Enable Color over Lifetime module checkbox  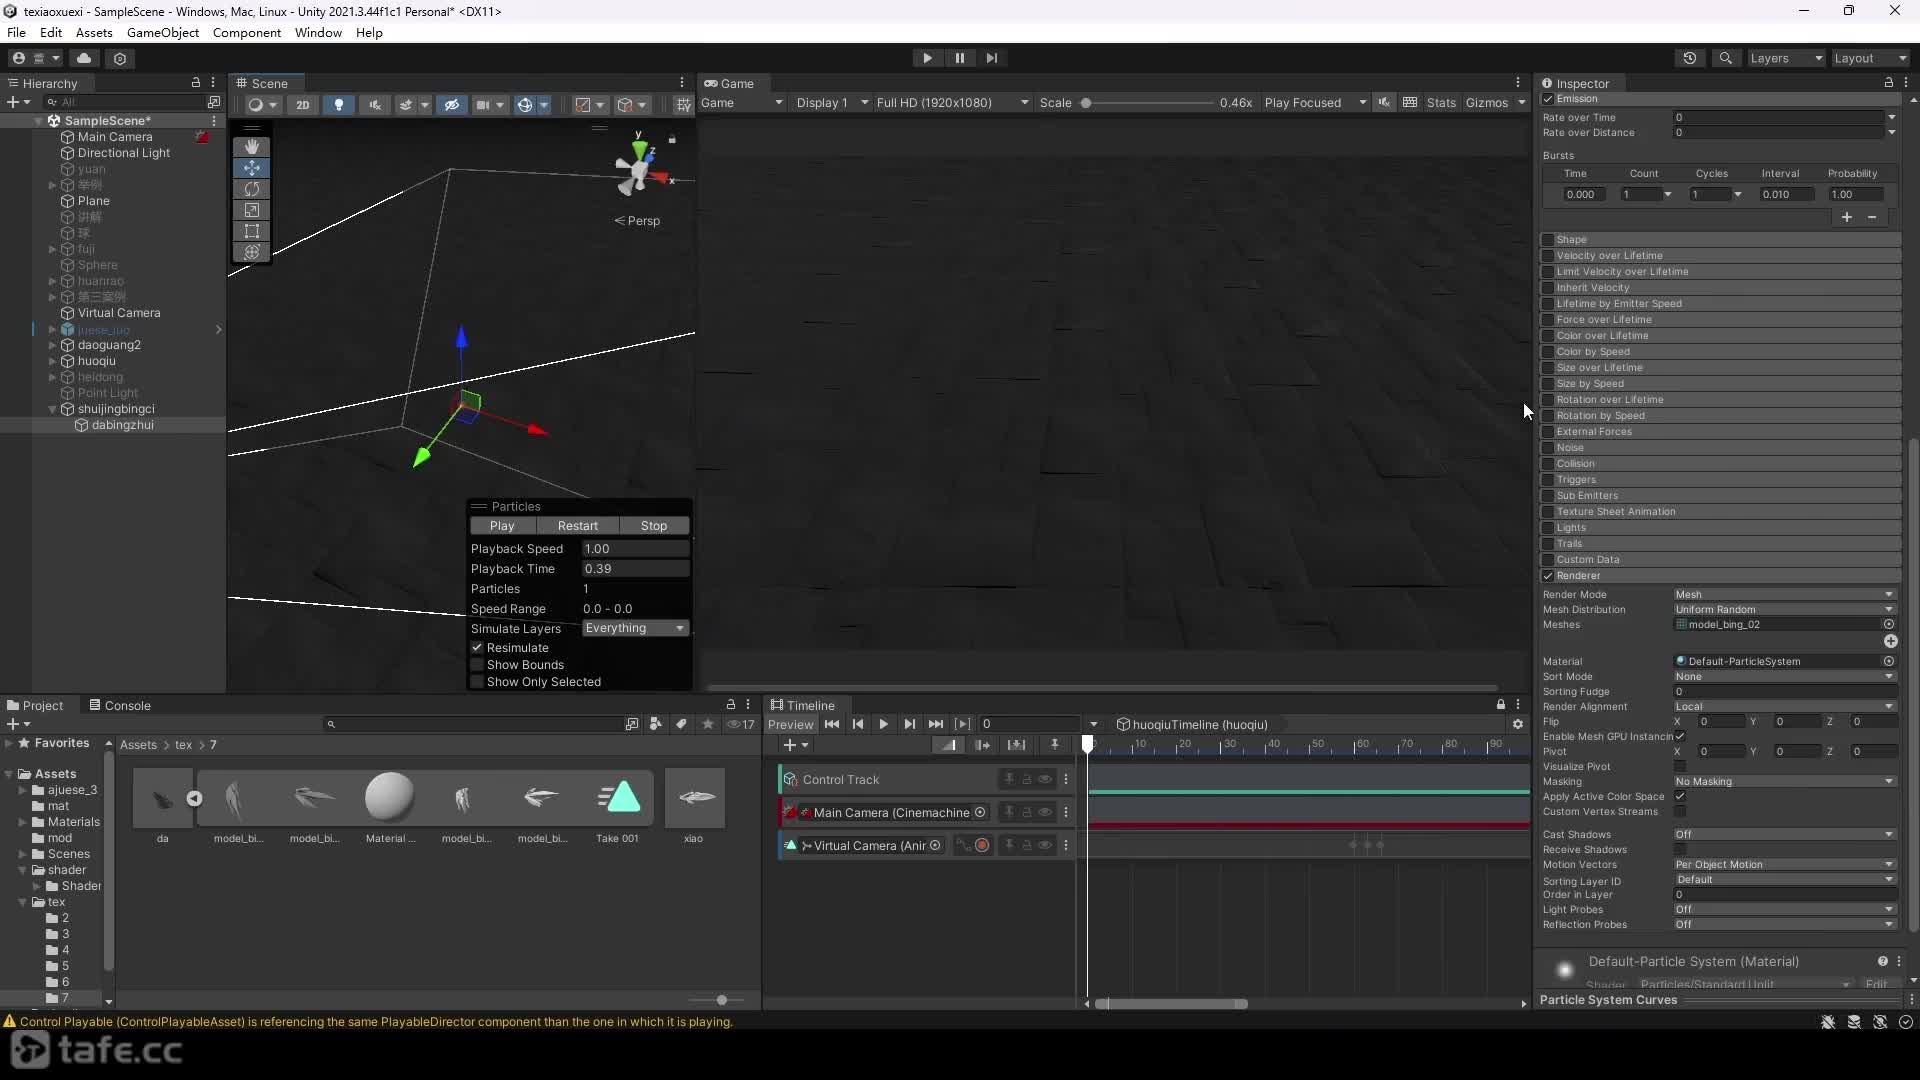pos(1548,336)
